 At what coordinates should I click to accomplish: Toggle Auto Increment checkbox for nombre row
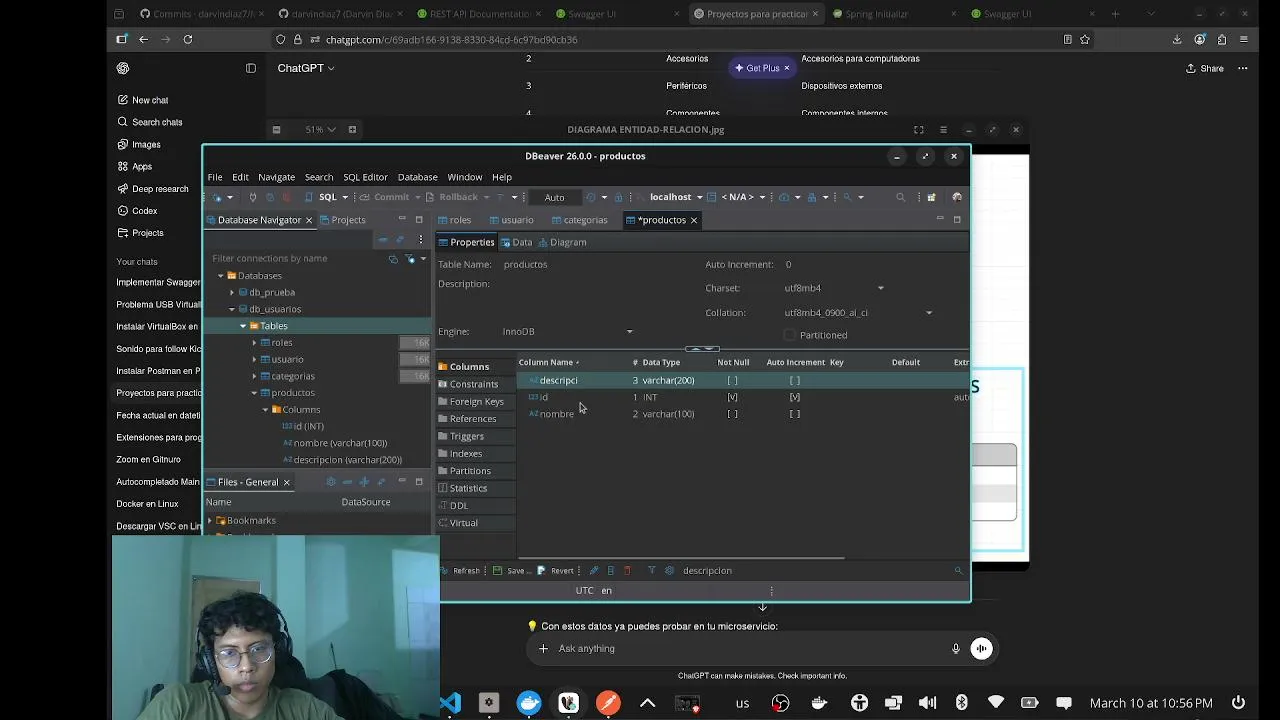click(795, 414)
